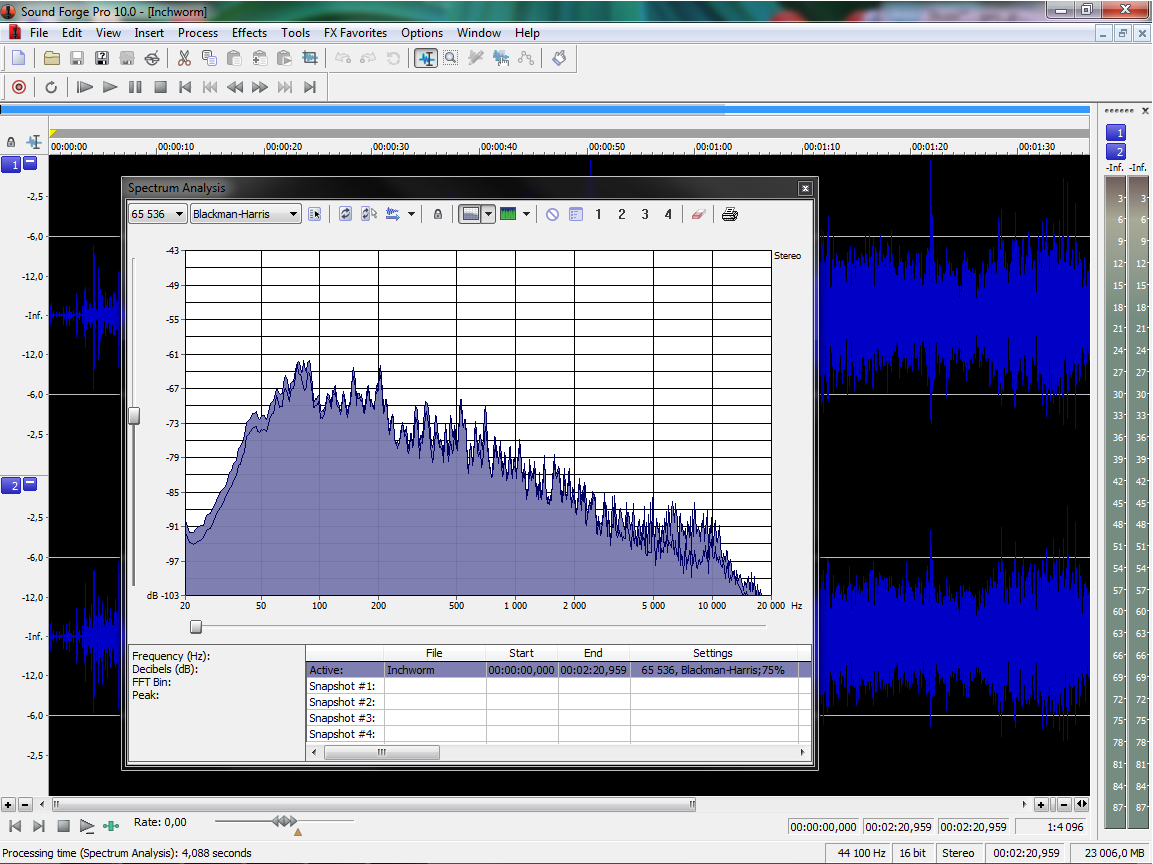Toggle the auto-refresh with cursor icon
This screenshot has width=1153, height=864.
[x=368, y=214]
